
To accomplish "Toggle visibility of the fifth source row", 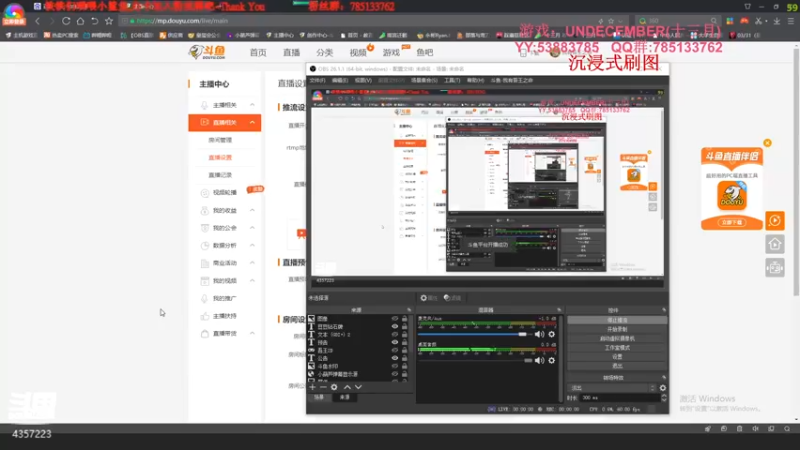I will 394,350.
